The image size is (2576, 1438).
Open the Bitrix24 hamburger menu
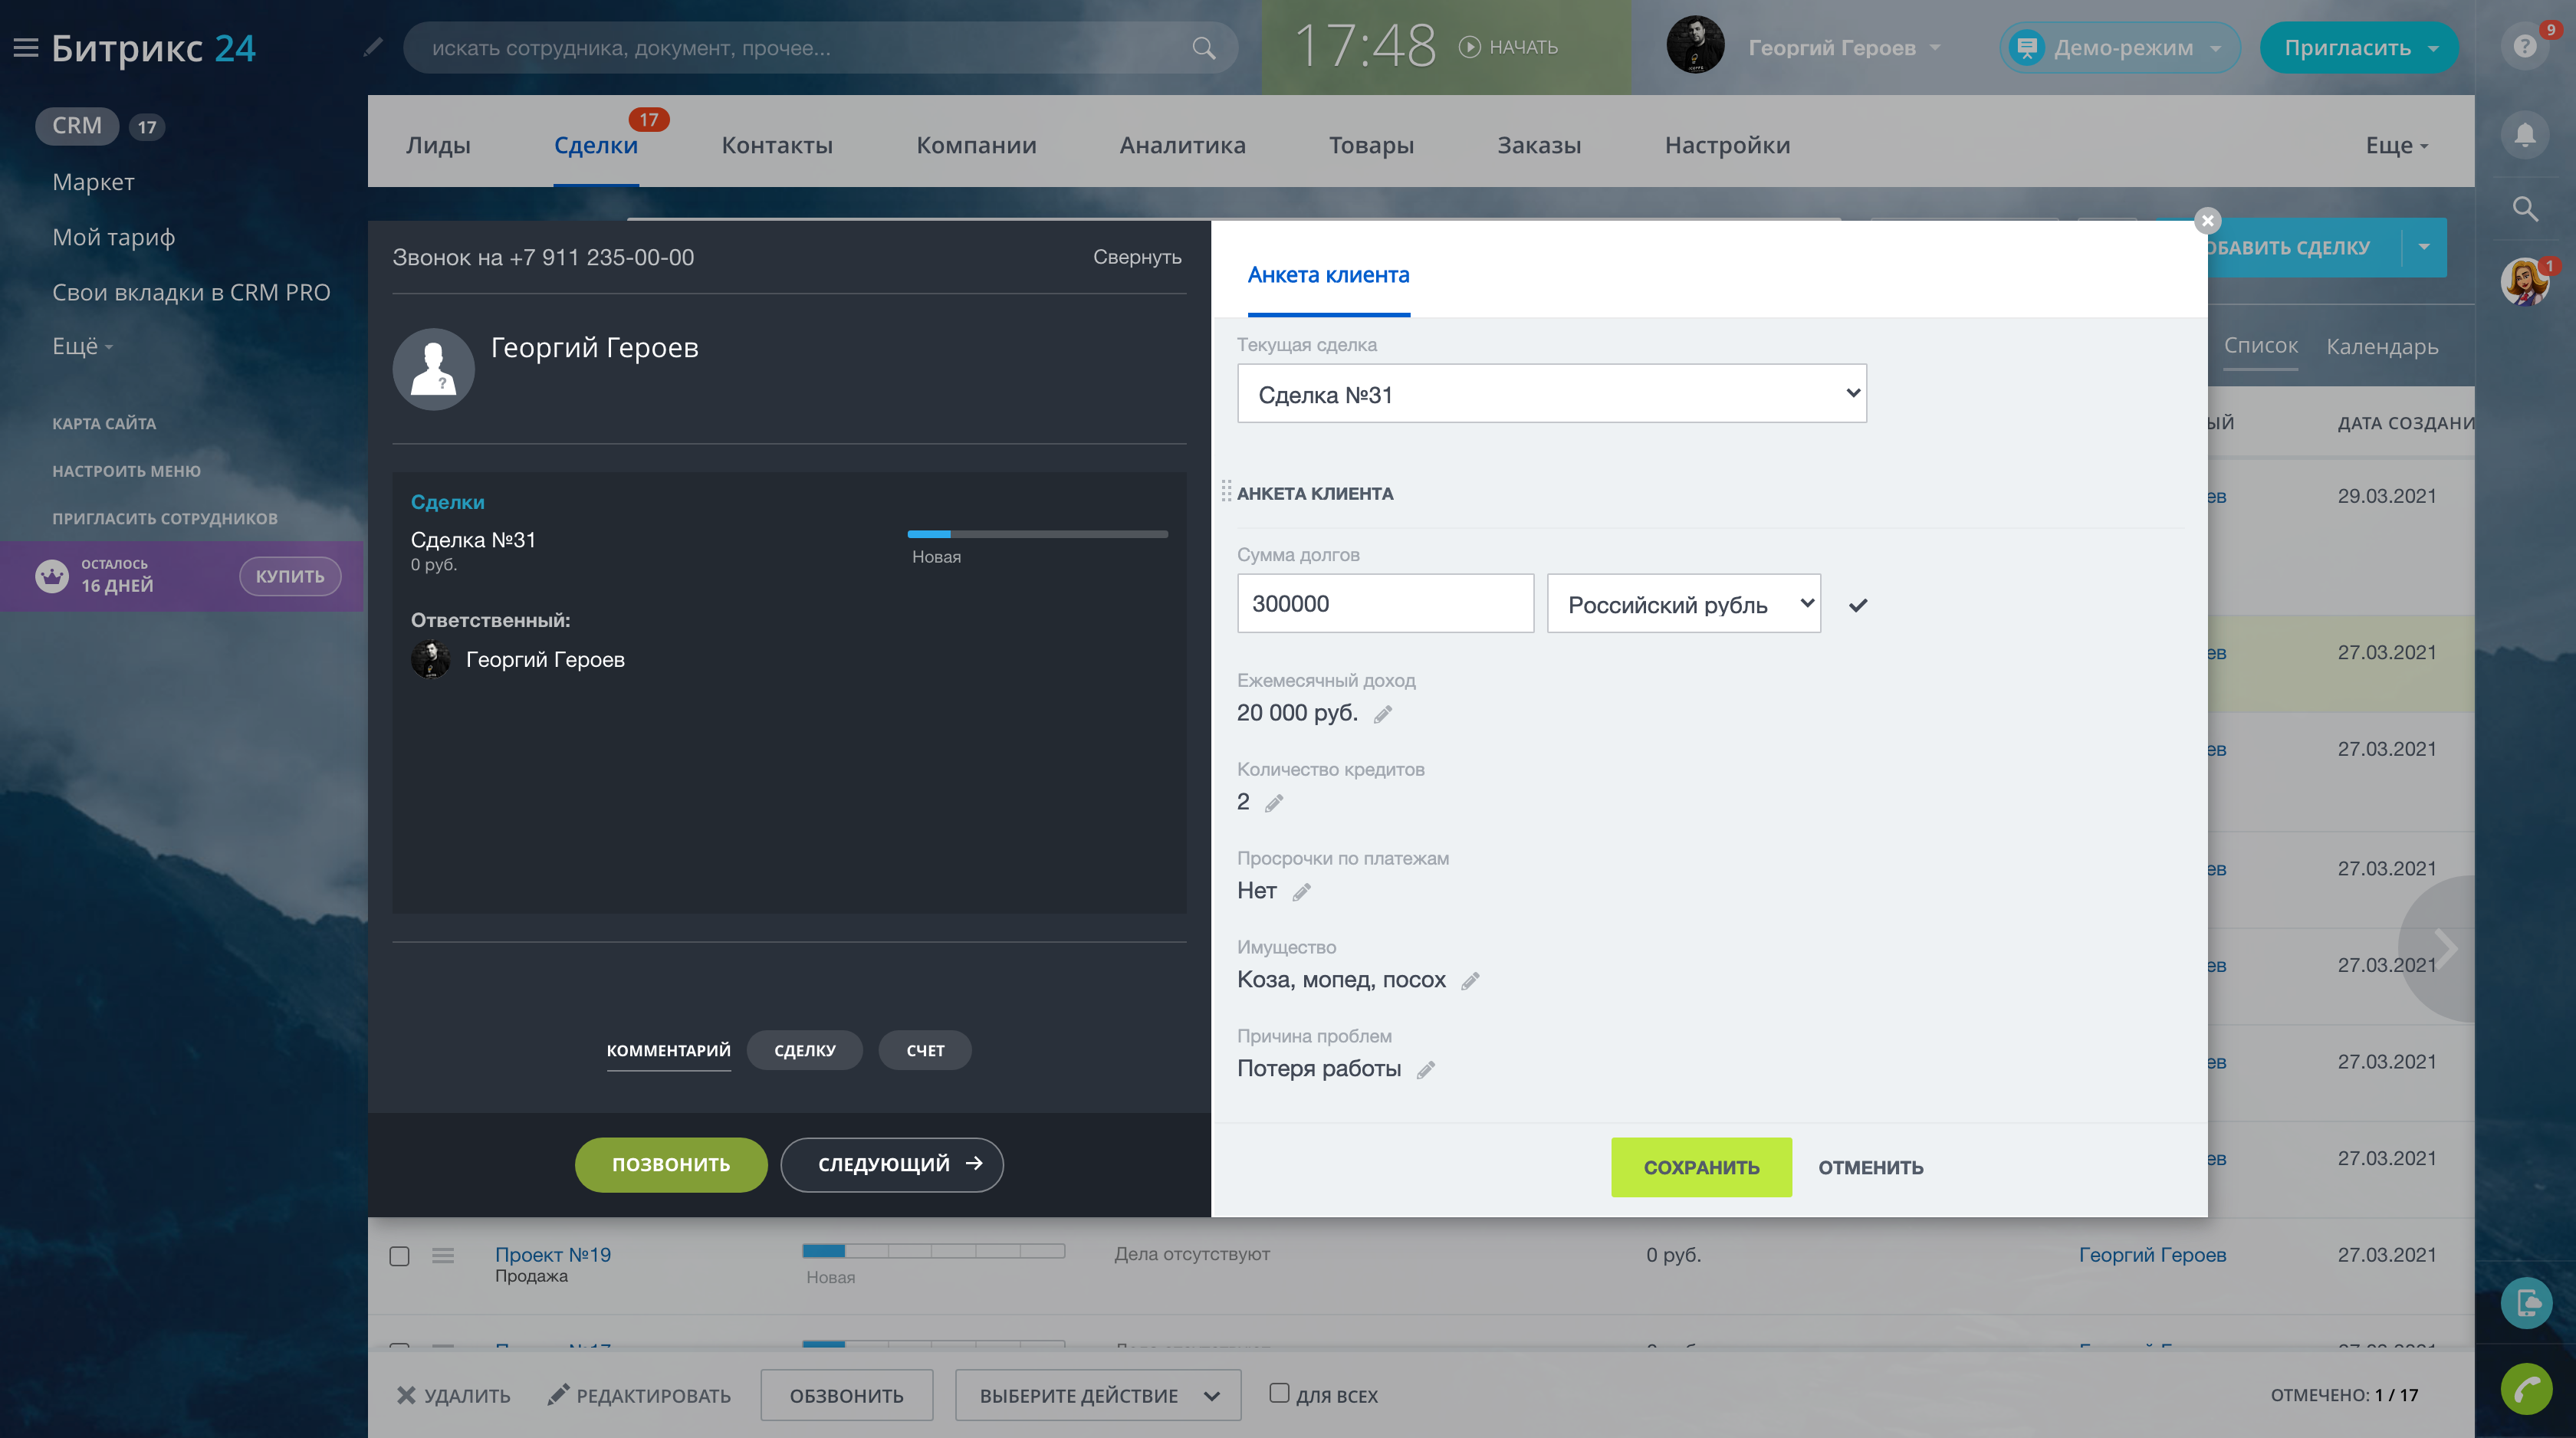(x=26, y=47)
